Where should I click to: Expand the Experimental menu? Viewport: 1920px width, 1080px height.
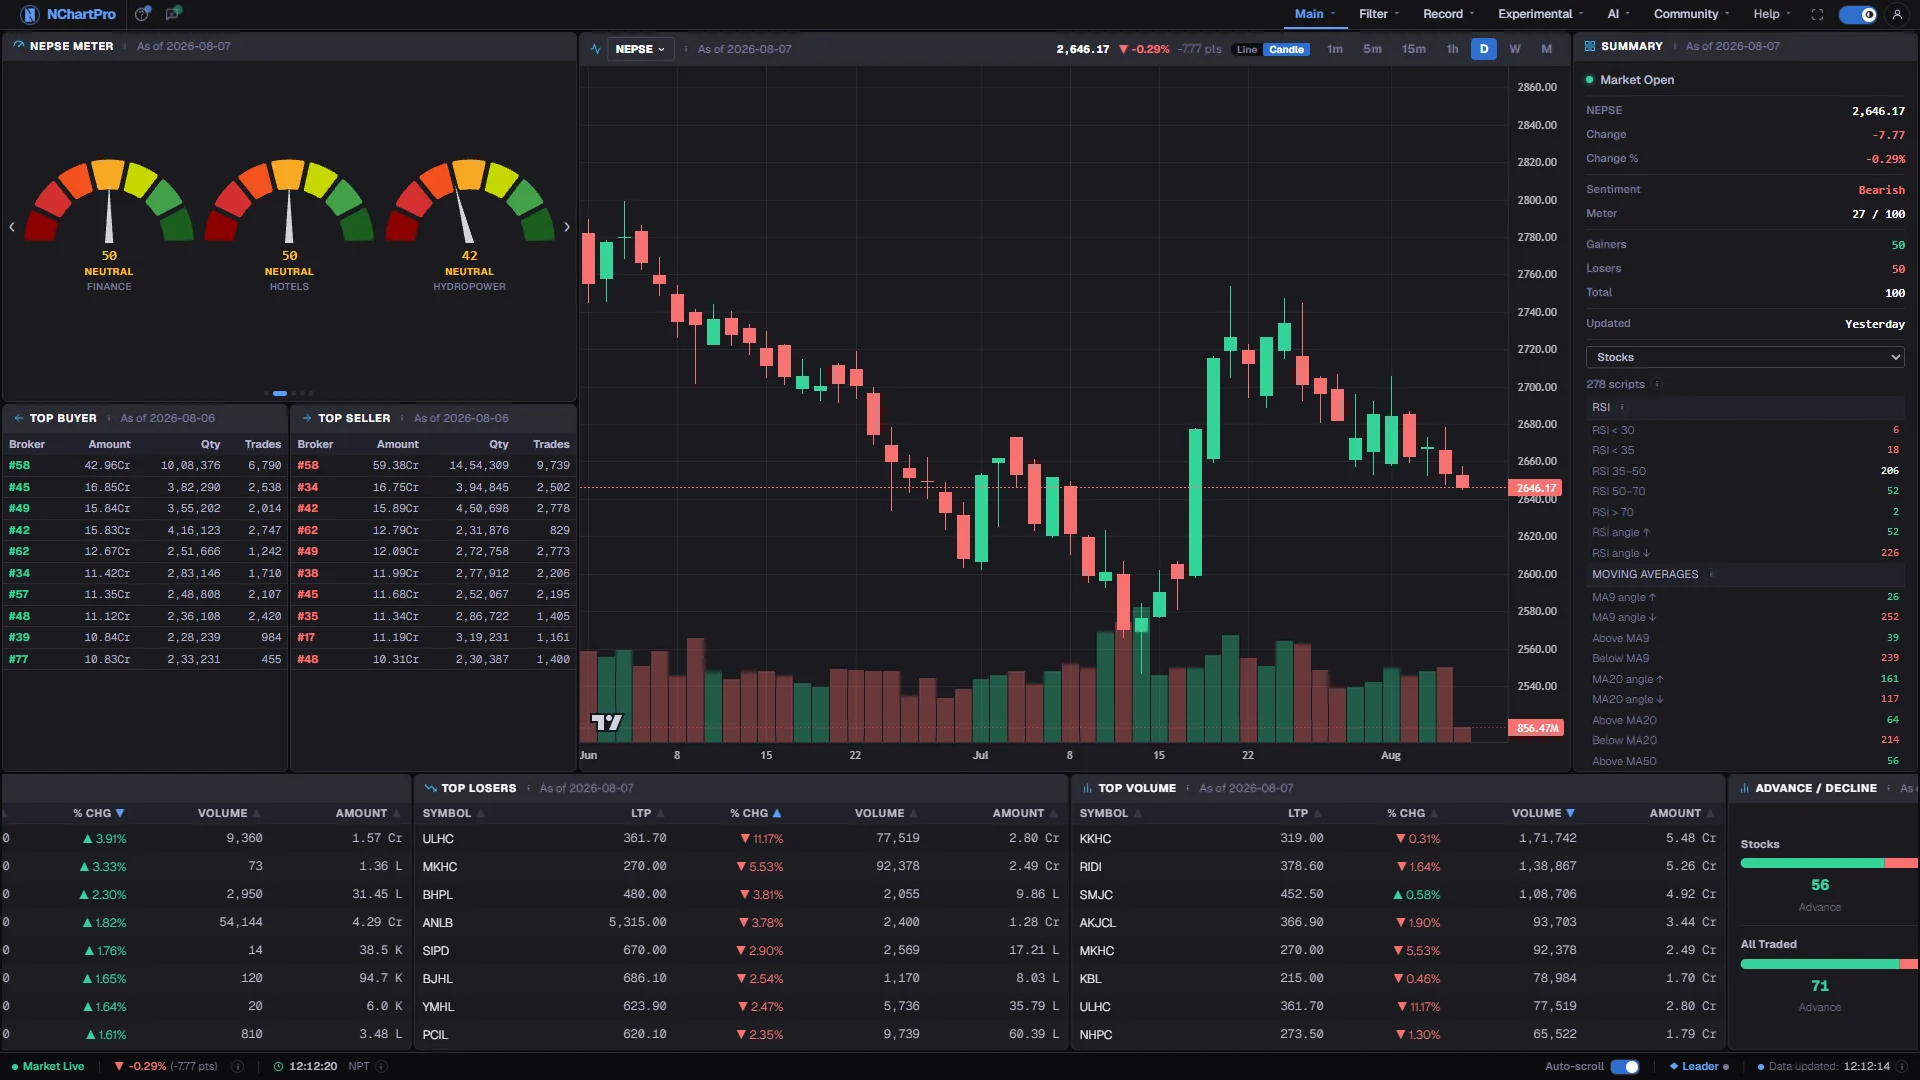coord(1540,14)
